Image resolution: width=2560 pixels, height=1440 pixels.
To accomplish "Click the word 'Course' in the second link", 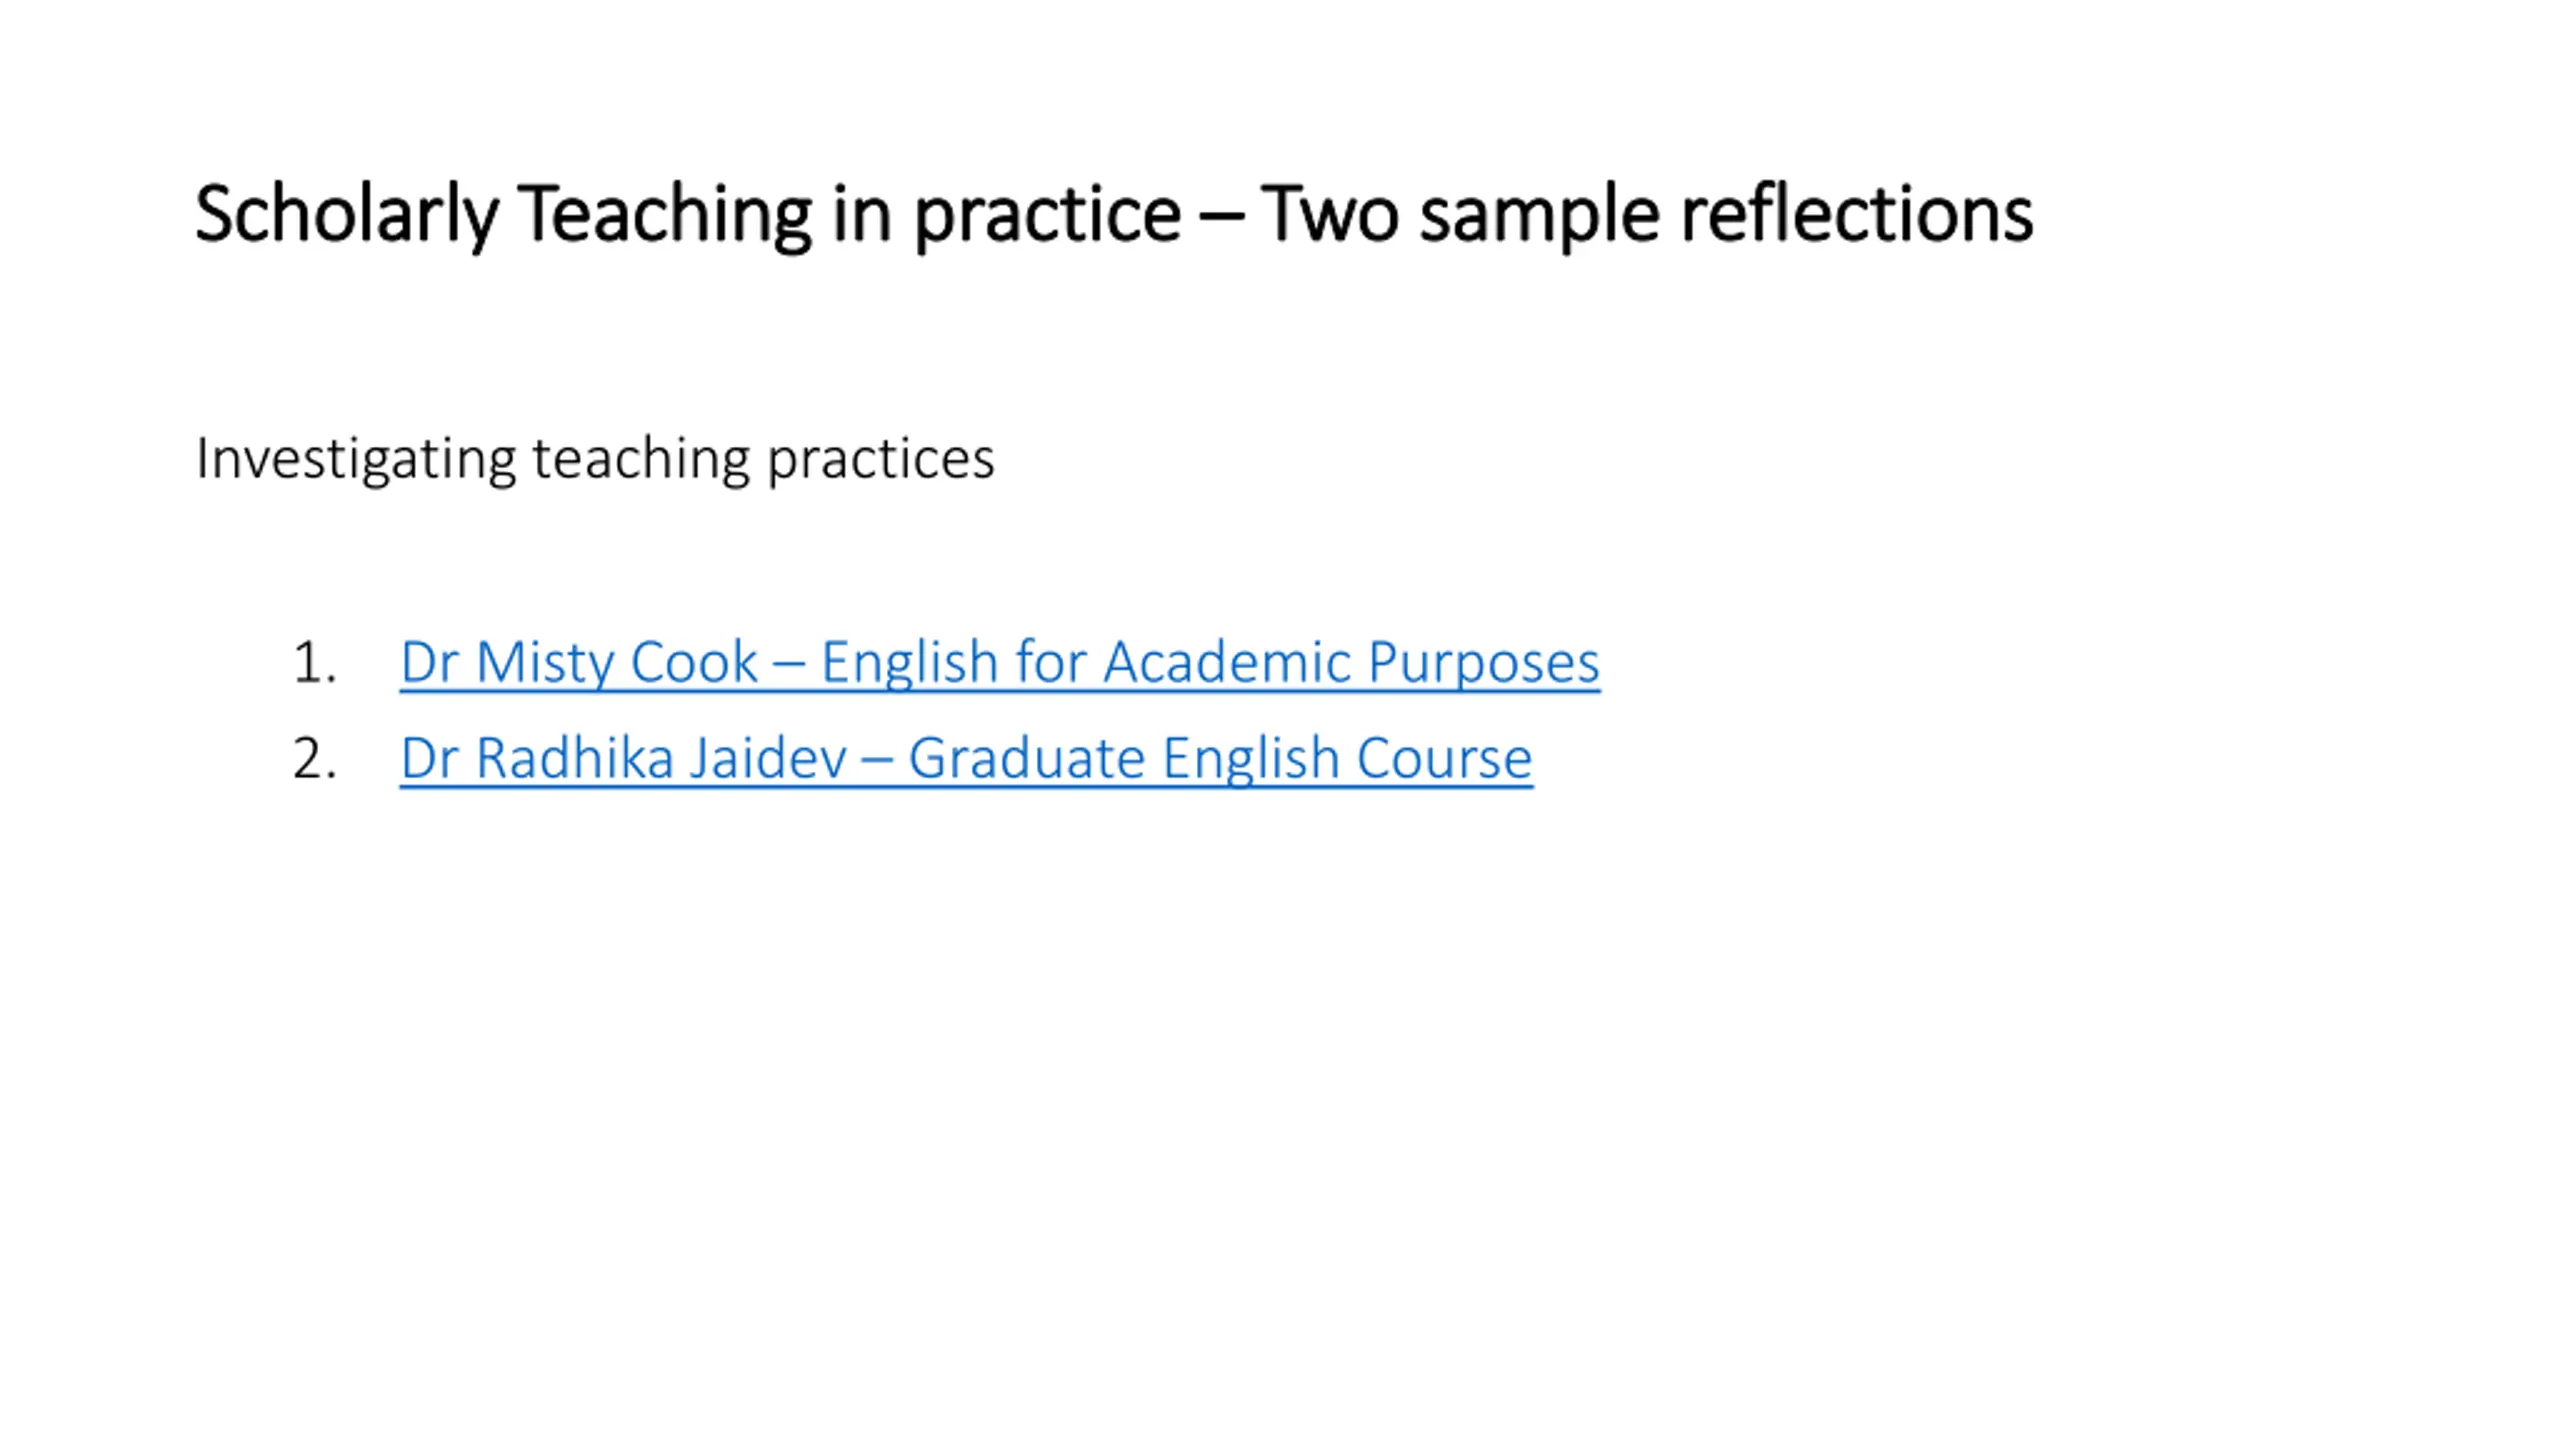I will coord(1444,758).
